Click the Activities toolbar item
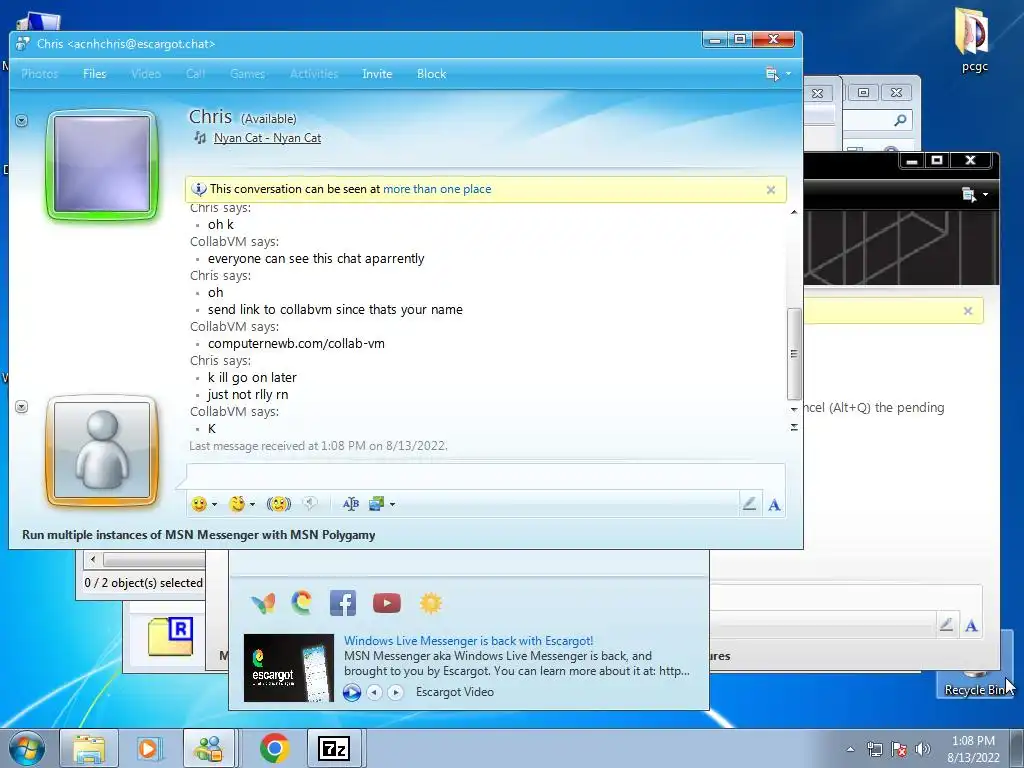 coord(314,74)
